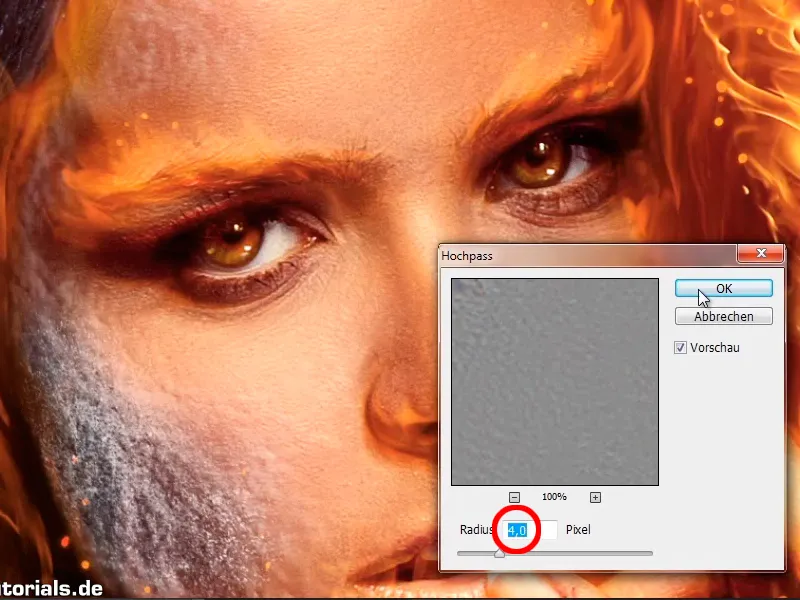Click the gray high-pass preview thumbnail

555,382
